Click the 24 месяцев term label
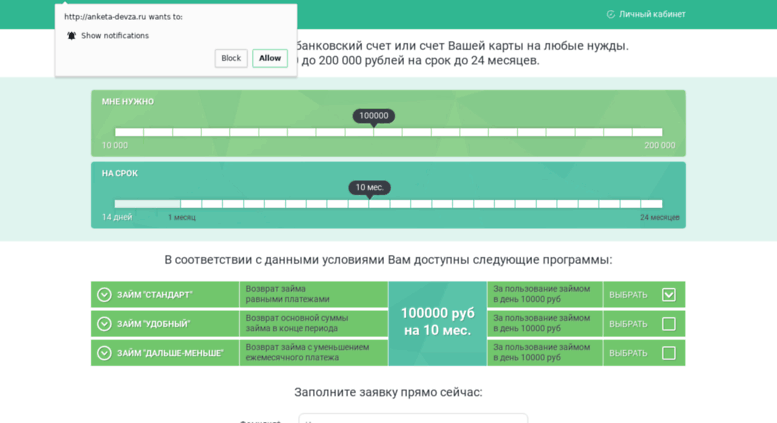Viewport: 777px width, 423px height. tap(660, 217)
